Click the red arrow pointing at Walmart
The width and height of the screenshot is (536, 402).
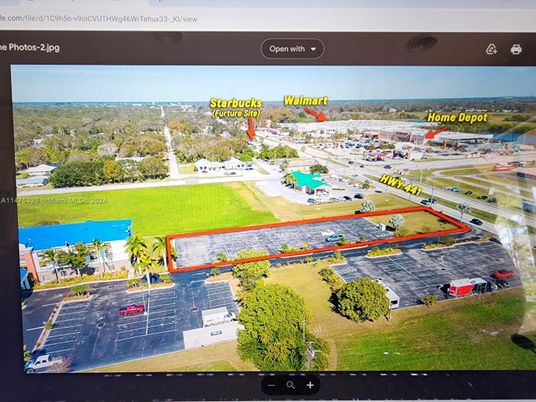tap(316, 115)
